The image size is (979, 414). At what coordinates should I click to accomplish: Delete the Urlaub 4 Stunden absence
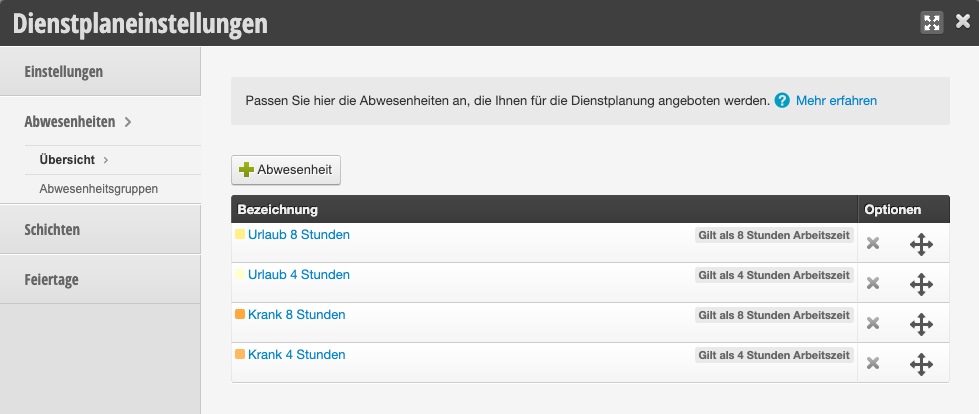[x=873, y=283]
